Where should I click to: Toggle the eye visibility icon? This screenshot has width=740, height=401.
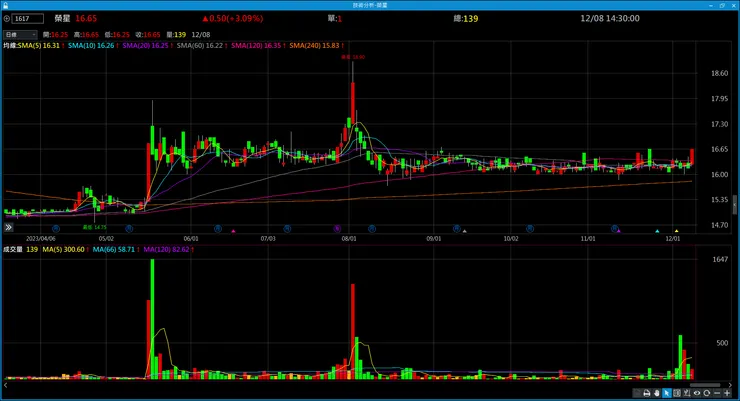[x=697, y=393]
